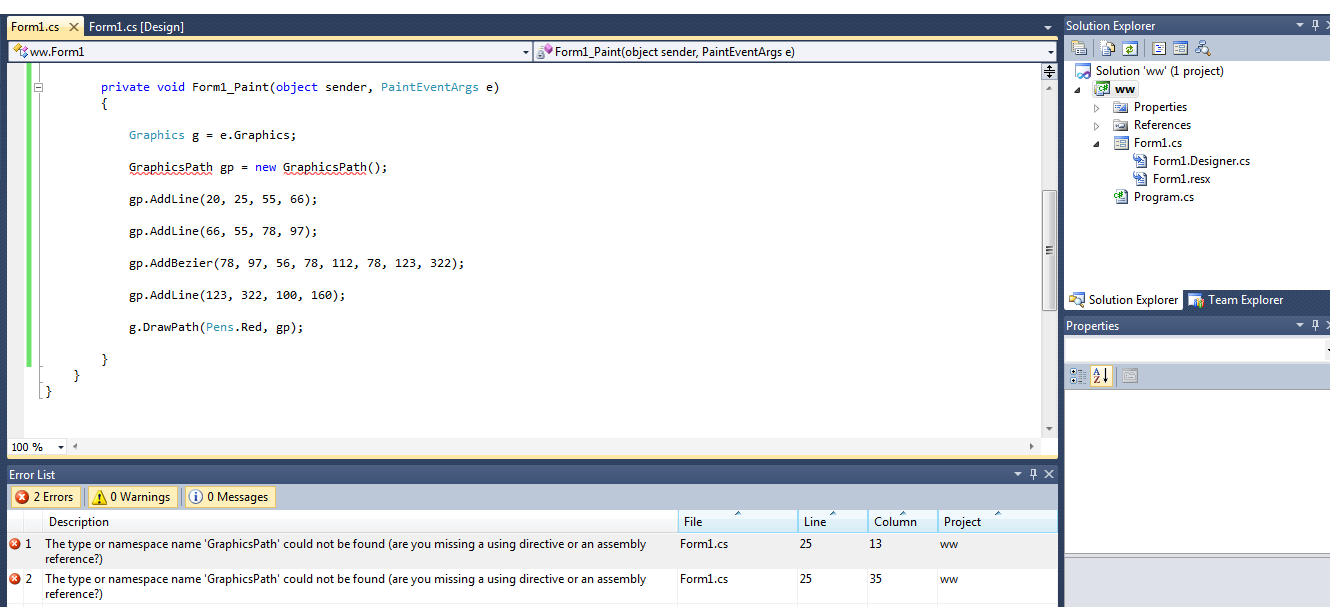Expand the References node

pyautogui.click(x=1097, y=125)
